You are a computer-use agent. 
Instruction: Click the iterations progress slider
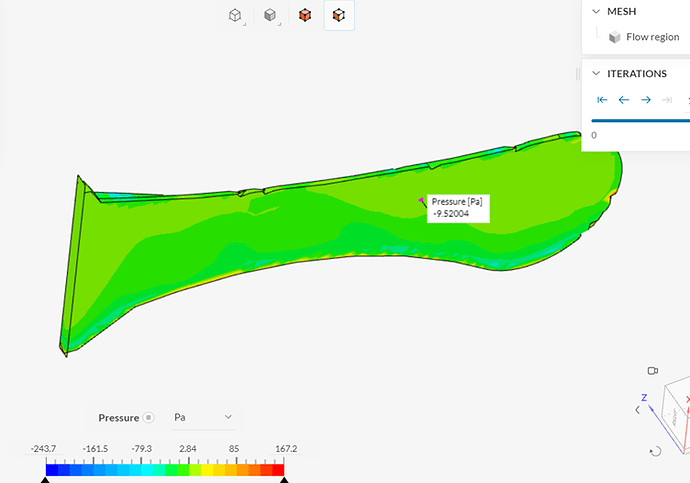pyautogui.click(x=640, y=120)
